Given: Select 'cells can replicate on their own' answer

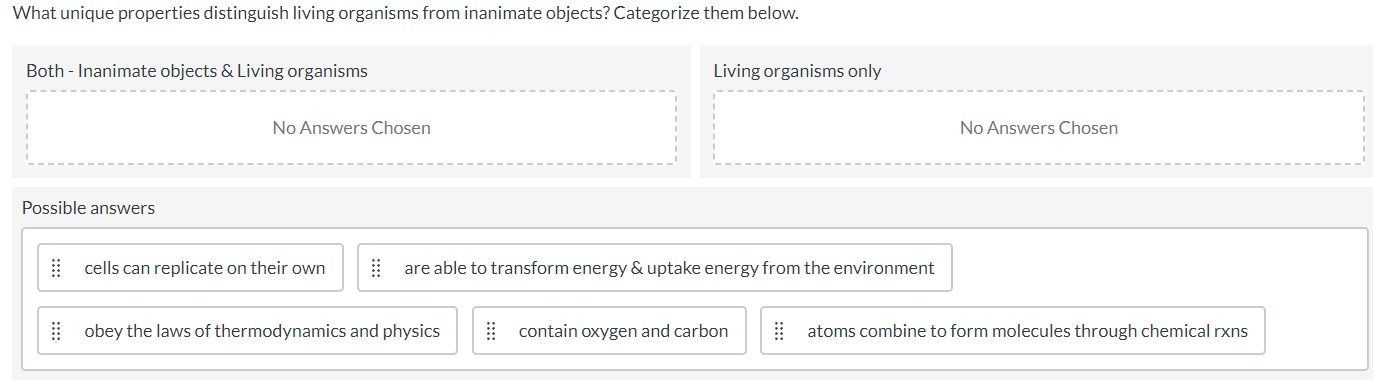Looking at the screenshot, I should tap(190, 268).
